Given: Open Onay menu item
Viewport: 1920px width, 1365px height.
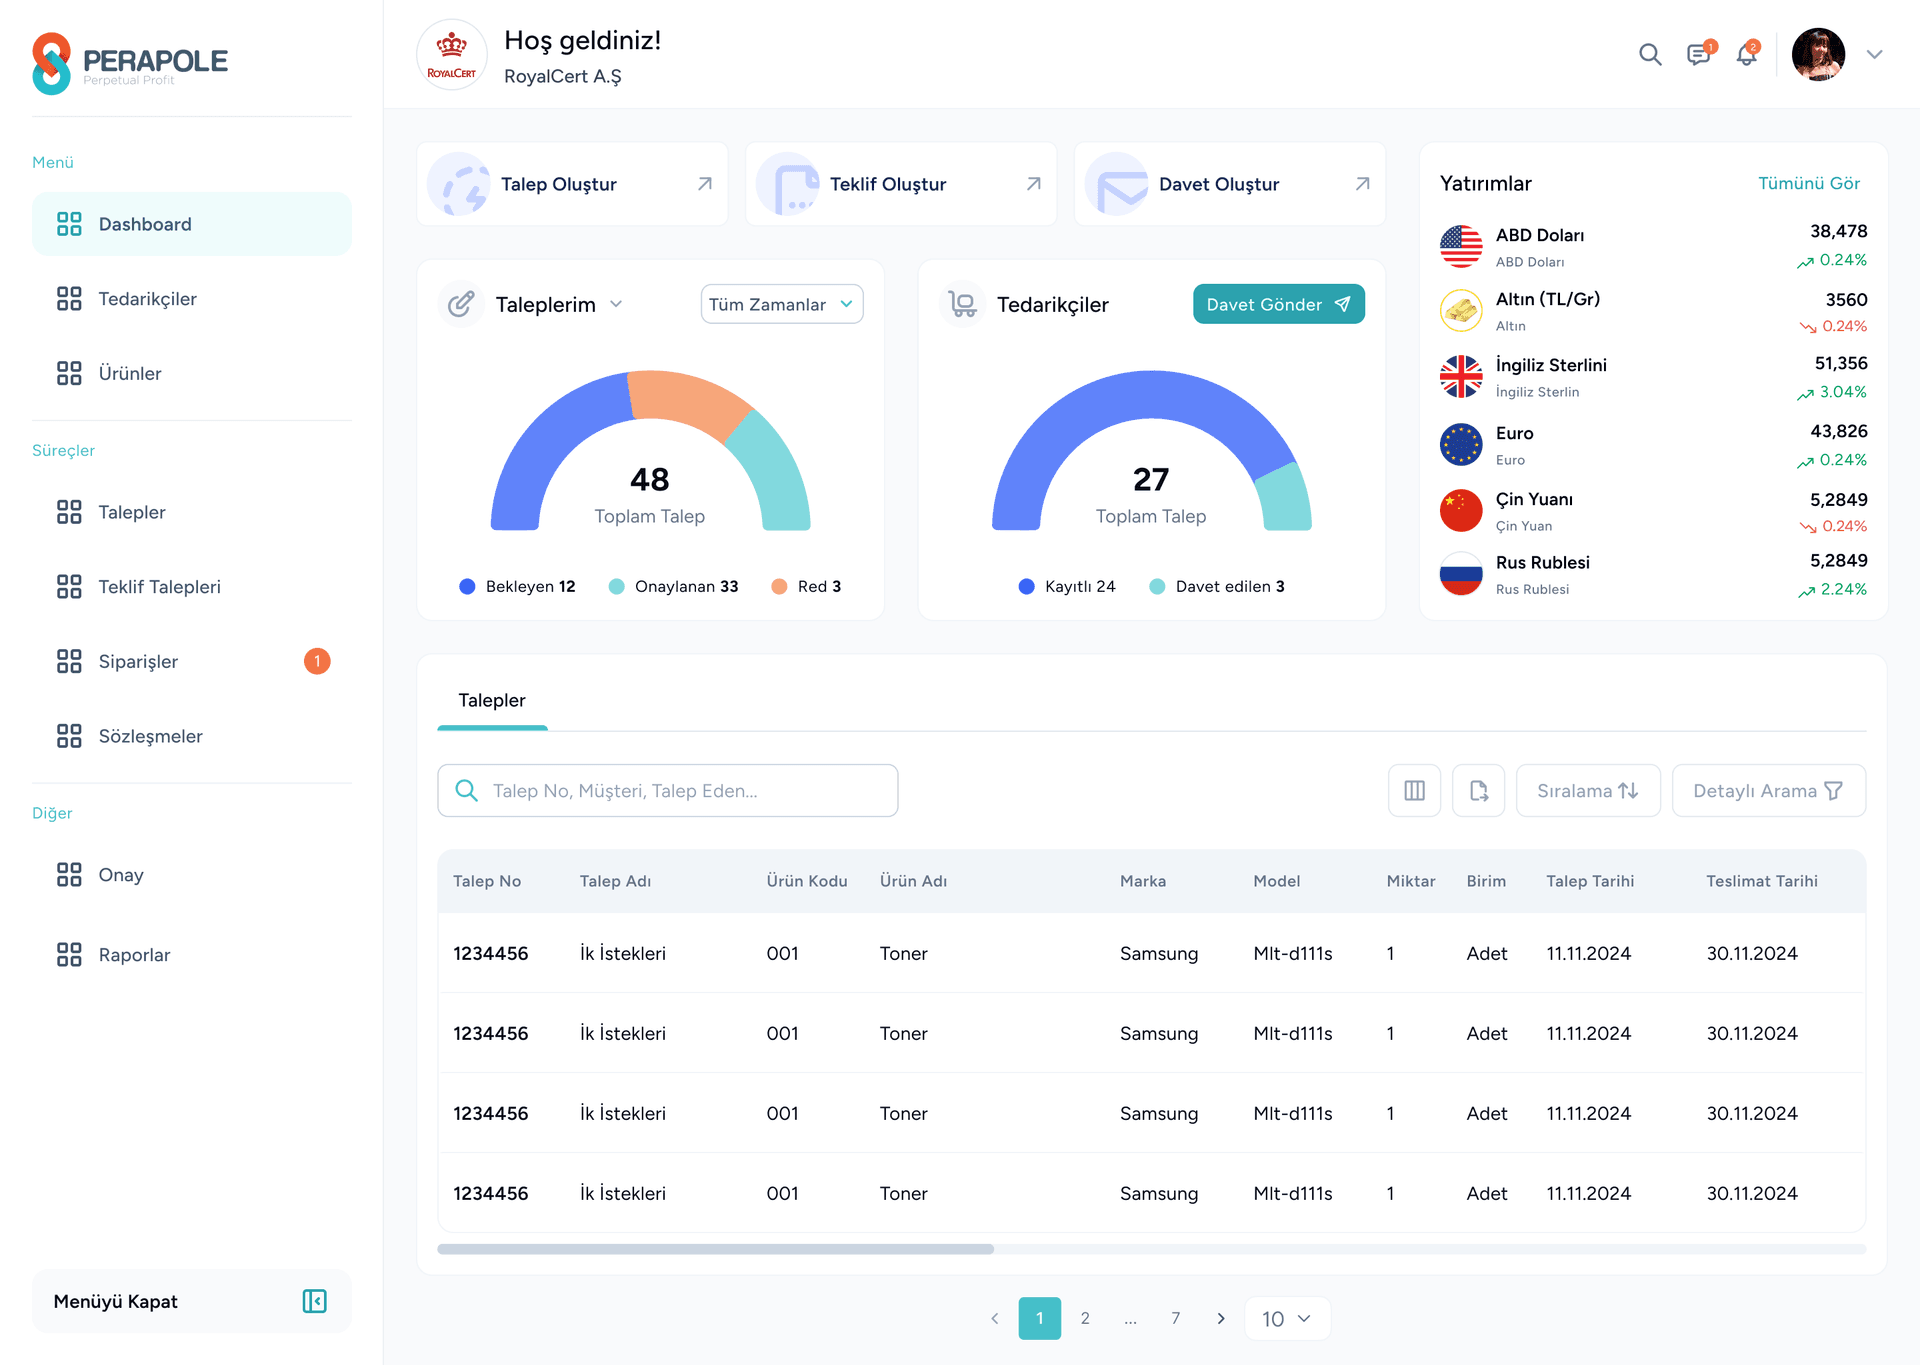Looking at the screenshot, I should [x=192, y=875].
